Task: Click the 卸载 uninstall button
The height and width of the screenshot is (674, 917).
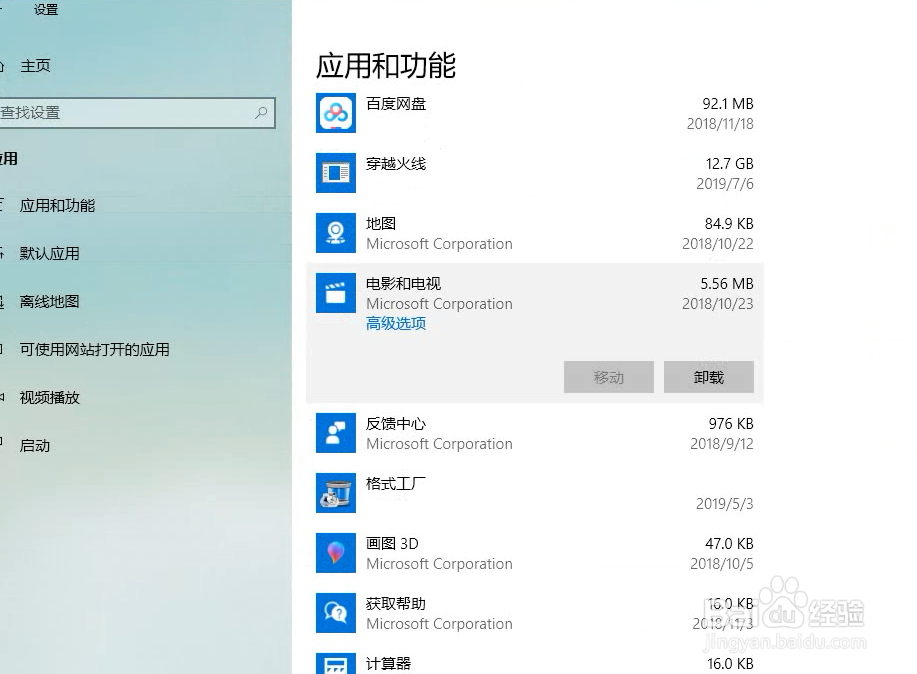Action: pyautogui.click(x=709, y=377)
